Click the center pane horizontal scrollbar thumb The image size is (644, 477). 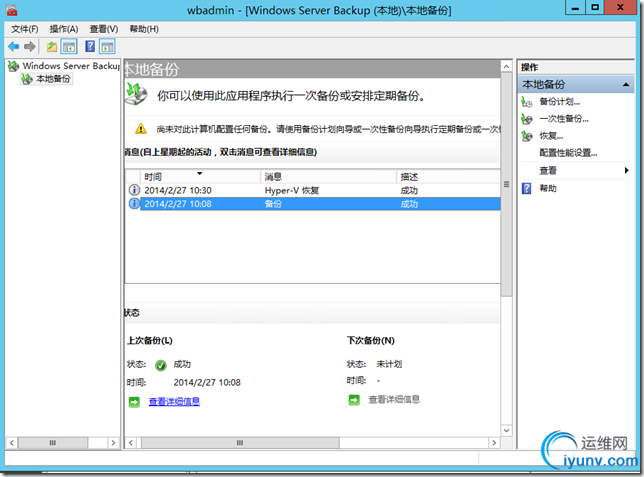[240, 443]
